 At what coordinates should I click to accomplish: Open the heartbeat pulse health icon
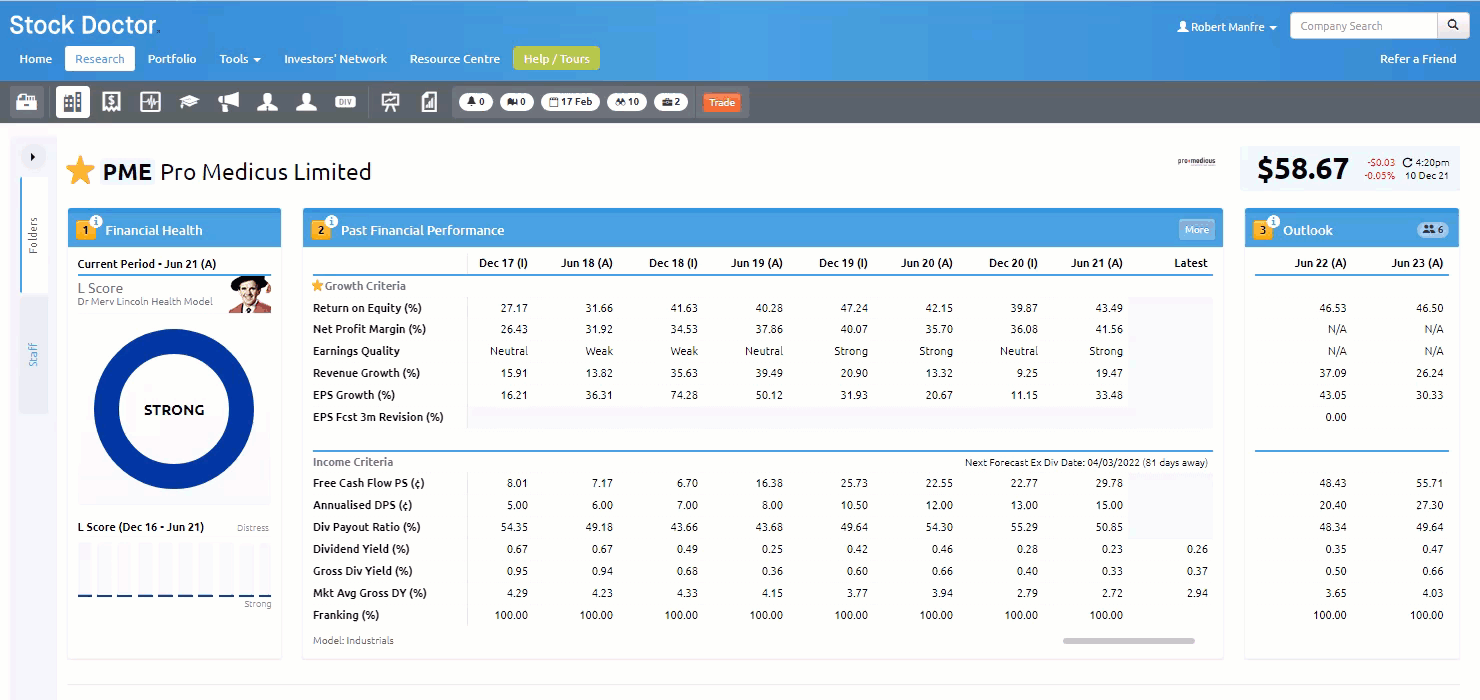150,102
